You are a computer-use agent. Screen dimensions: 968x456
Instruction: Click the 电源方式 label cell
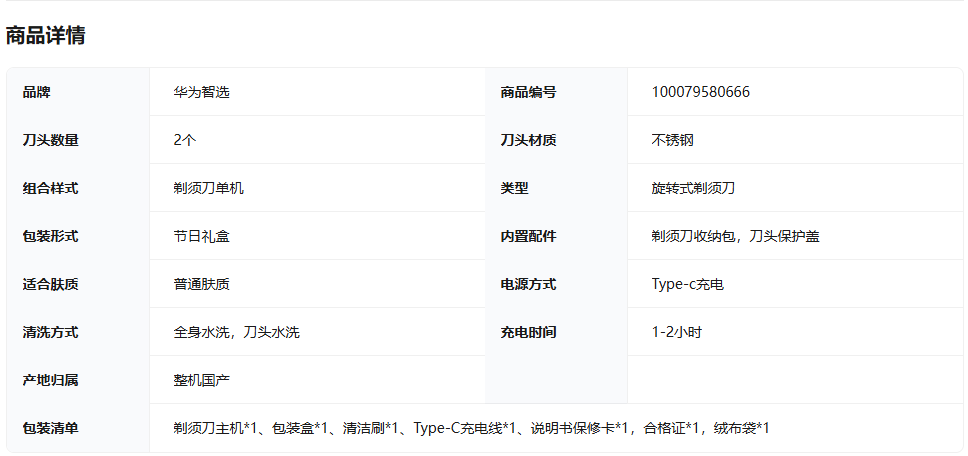tap(528, 284)
